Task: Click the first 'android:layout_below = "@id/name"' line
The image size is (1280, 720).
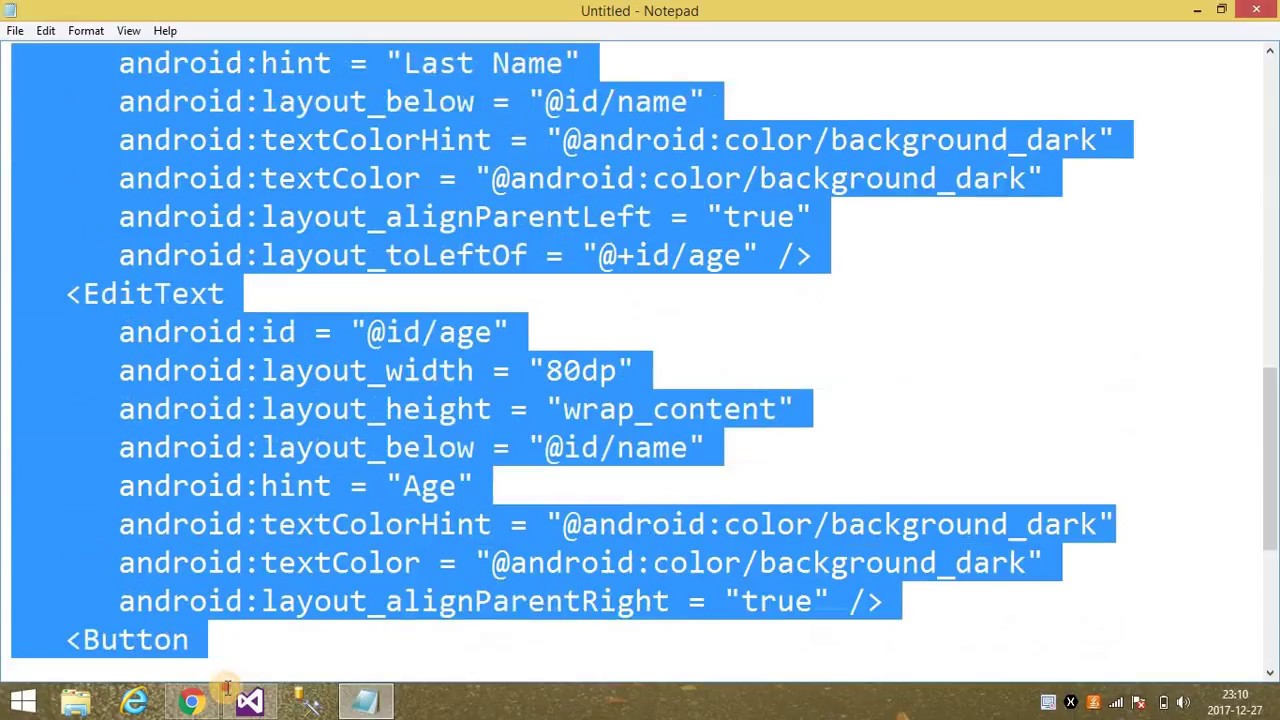Action: point(411,102)
